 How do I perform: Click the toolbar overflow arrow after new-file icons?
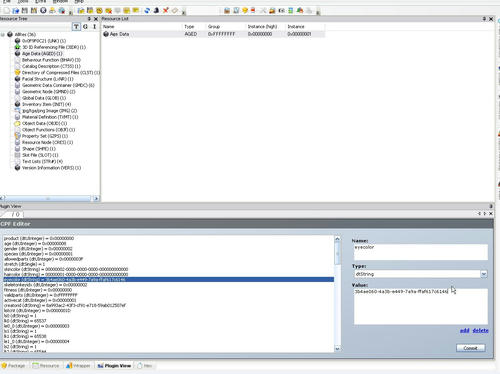(x=70, y=12)
